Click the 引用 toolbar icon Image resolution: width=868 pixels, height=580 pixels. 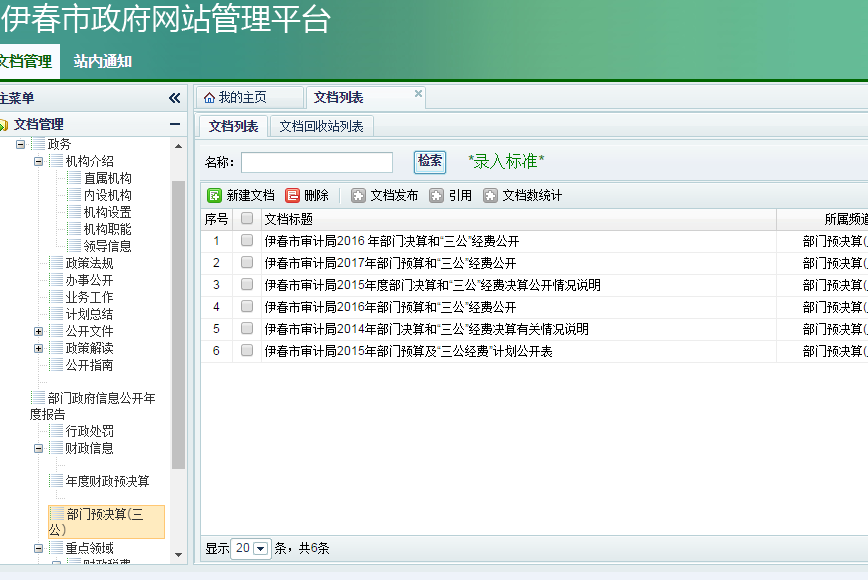(436, 195)
